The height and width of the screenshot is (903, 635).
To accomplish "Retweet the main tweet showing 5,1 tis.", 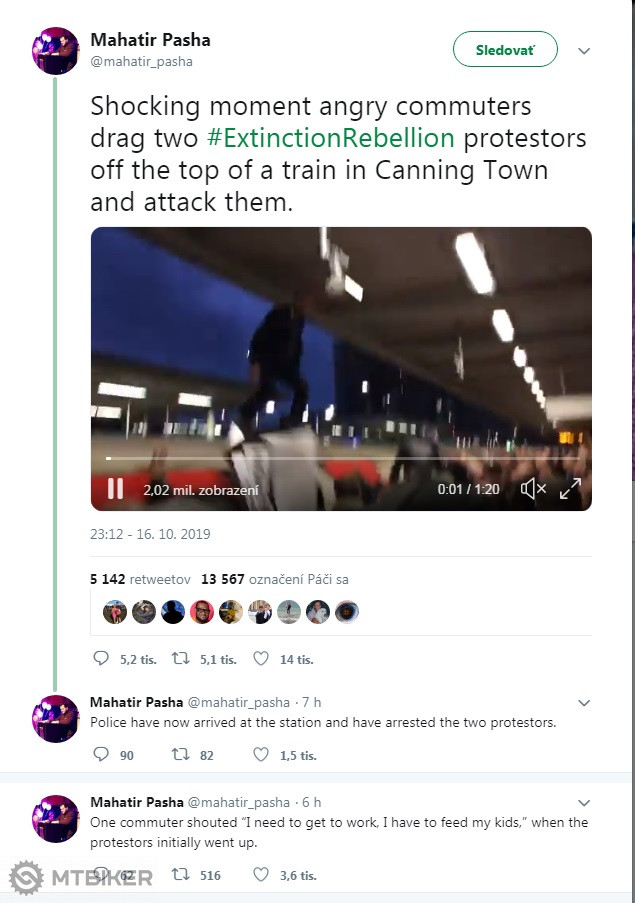I will [x=181, y=658].
